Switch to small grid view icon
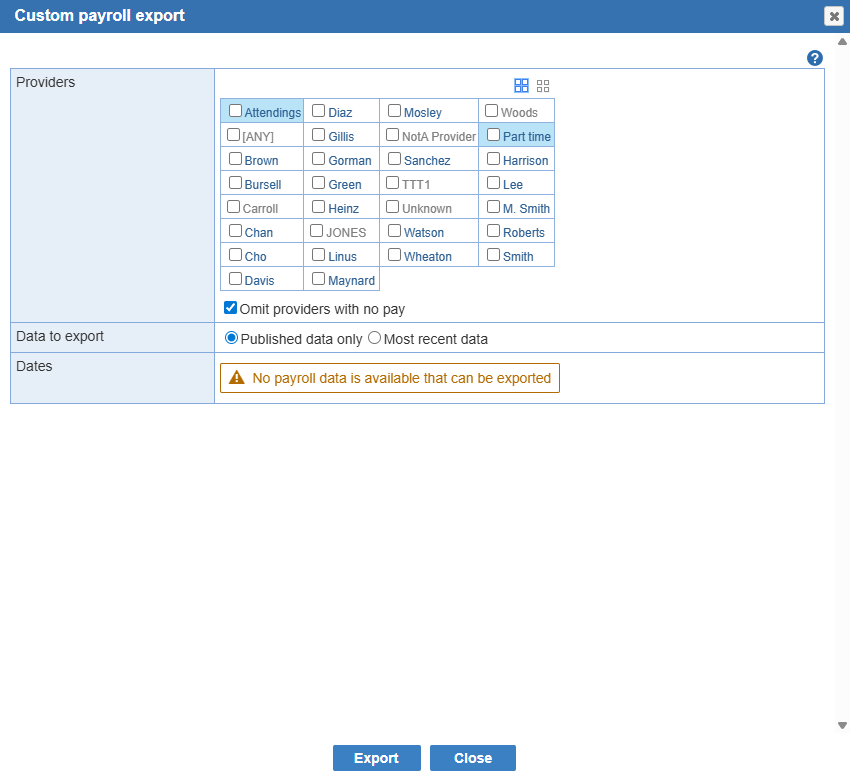Image resolution: width=850 pixels, height=779 pixels. click(543, 86)
